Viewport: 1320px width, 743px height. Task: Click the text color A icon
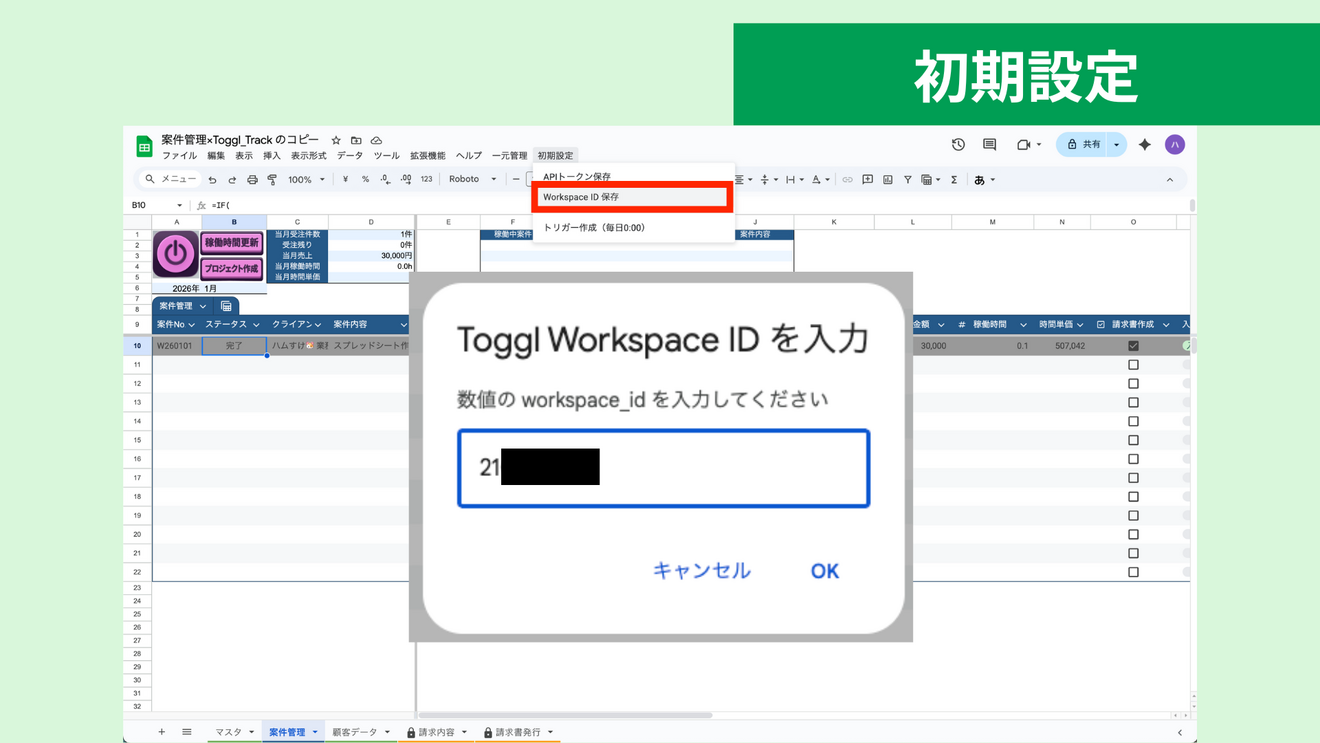point(816,180)
